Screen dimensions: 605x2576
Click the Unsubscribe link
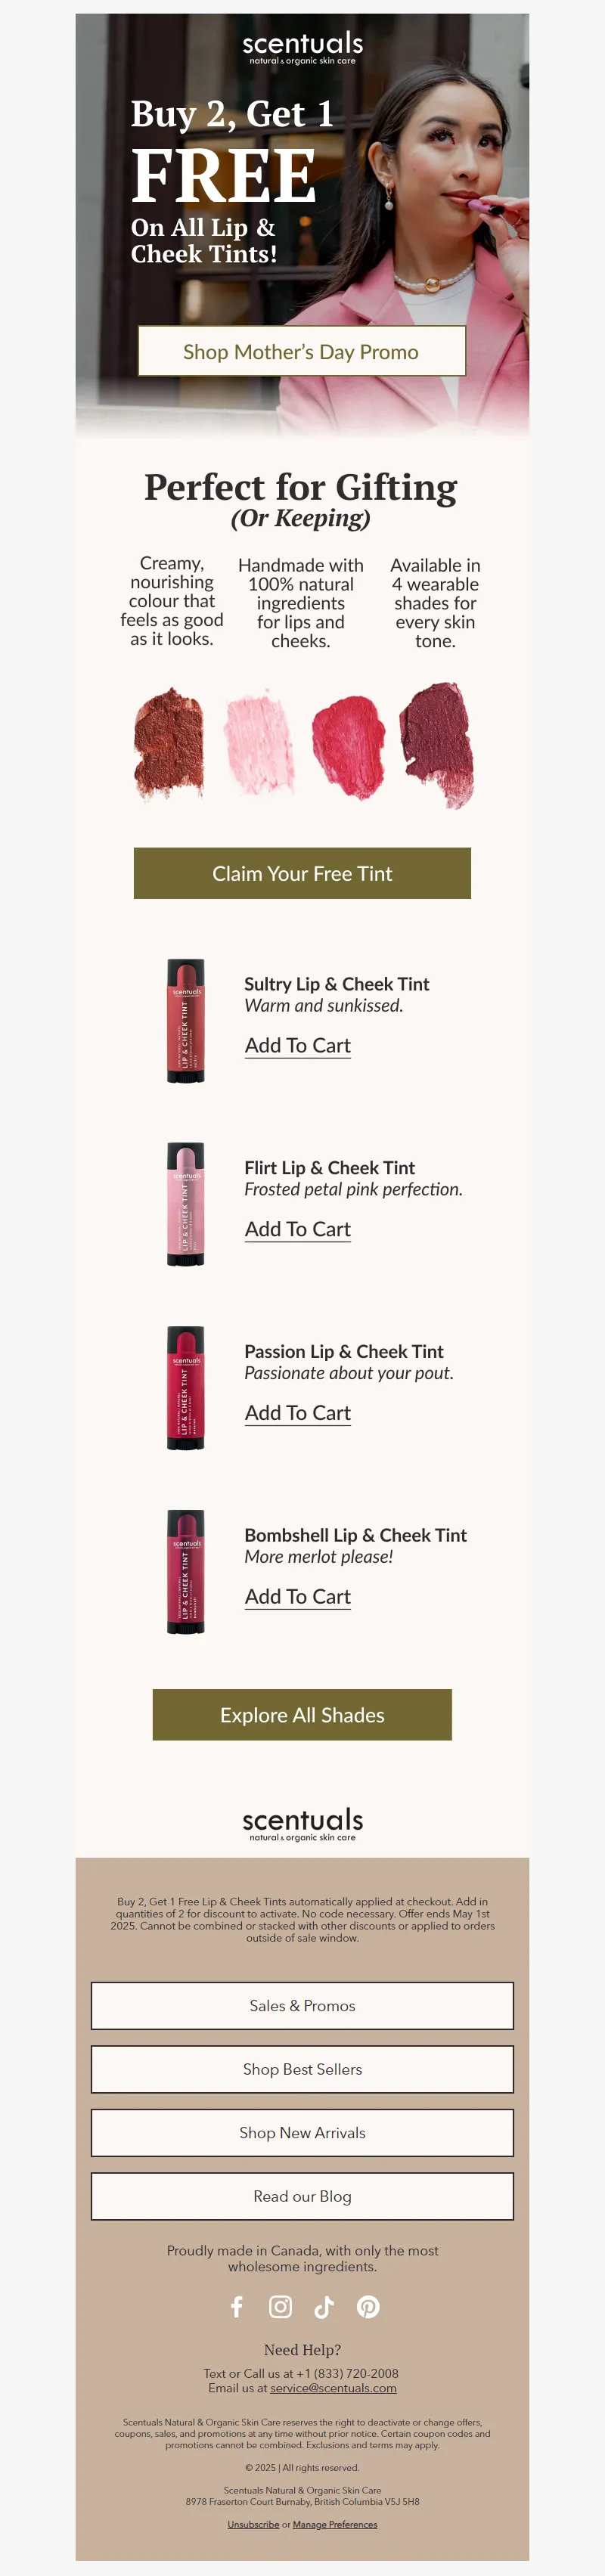click(253, 2524)
